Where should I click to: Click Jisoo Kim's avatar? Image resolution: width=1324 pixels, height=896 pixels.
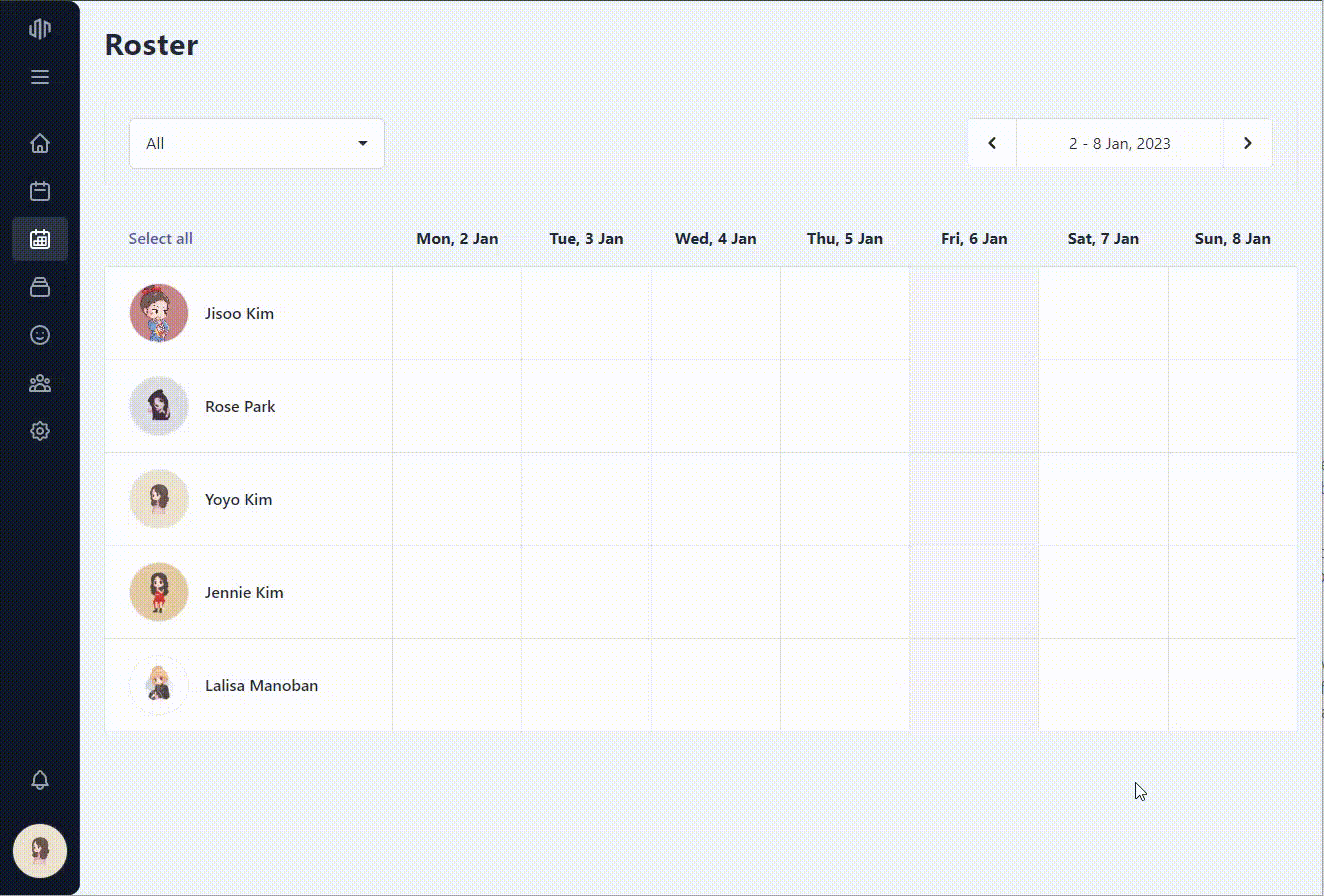pos(159,313)
